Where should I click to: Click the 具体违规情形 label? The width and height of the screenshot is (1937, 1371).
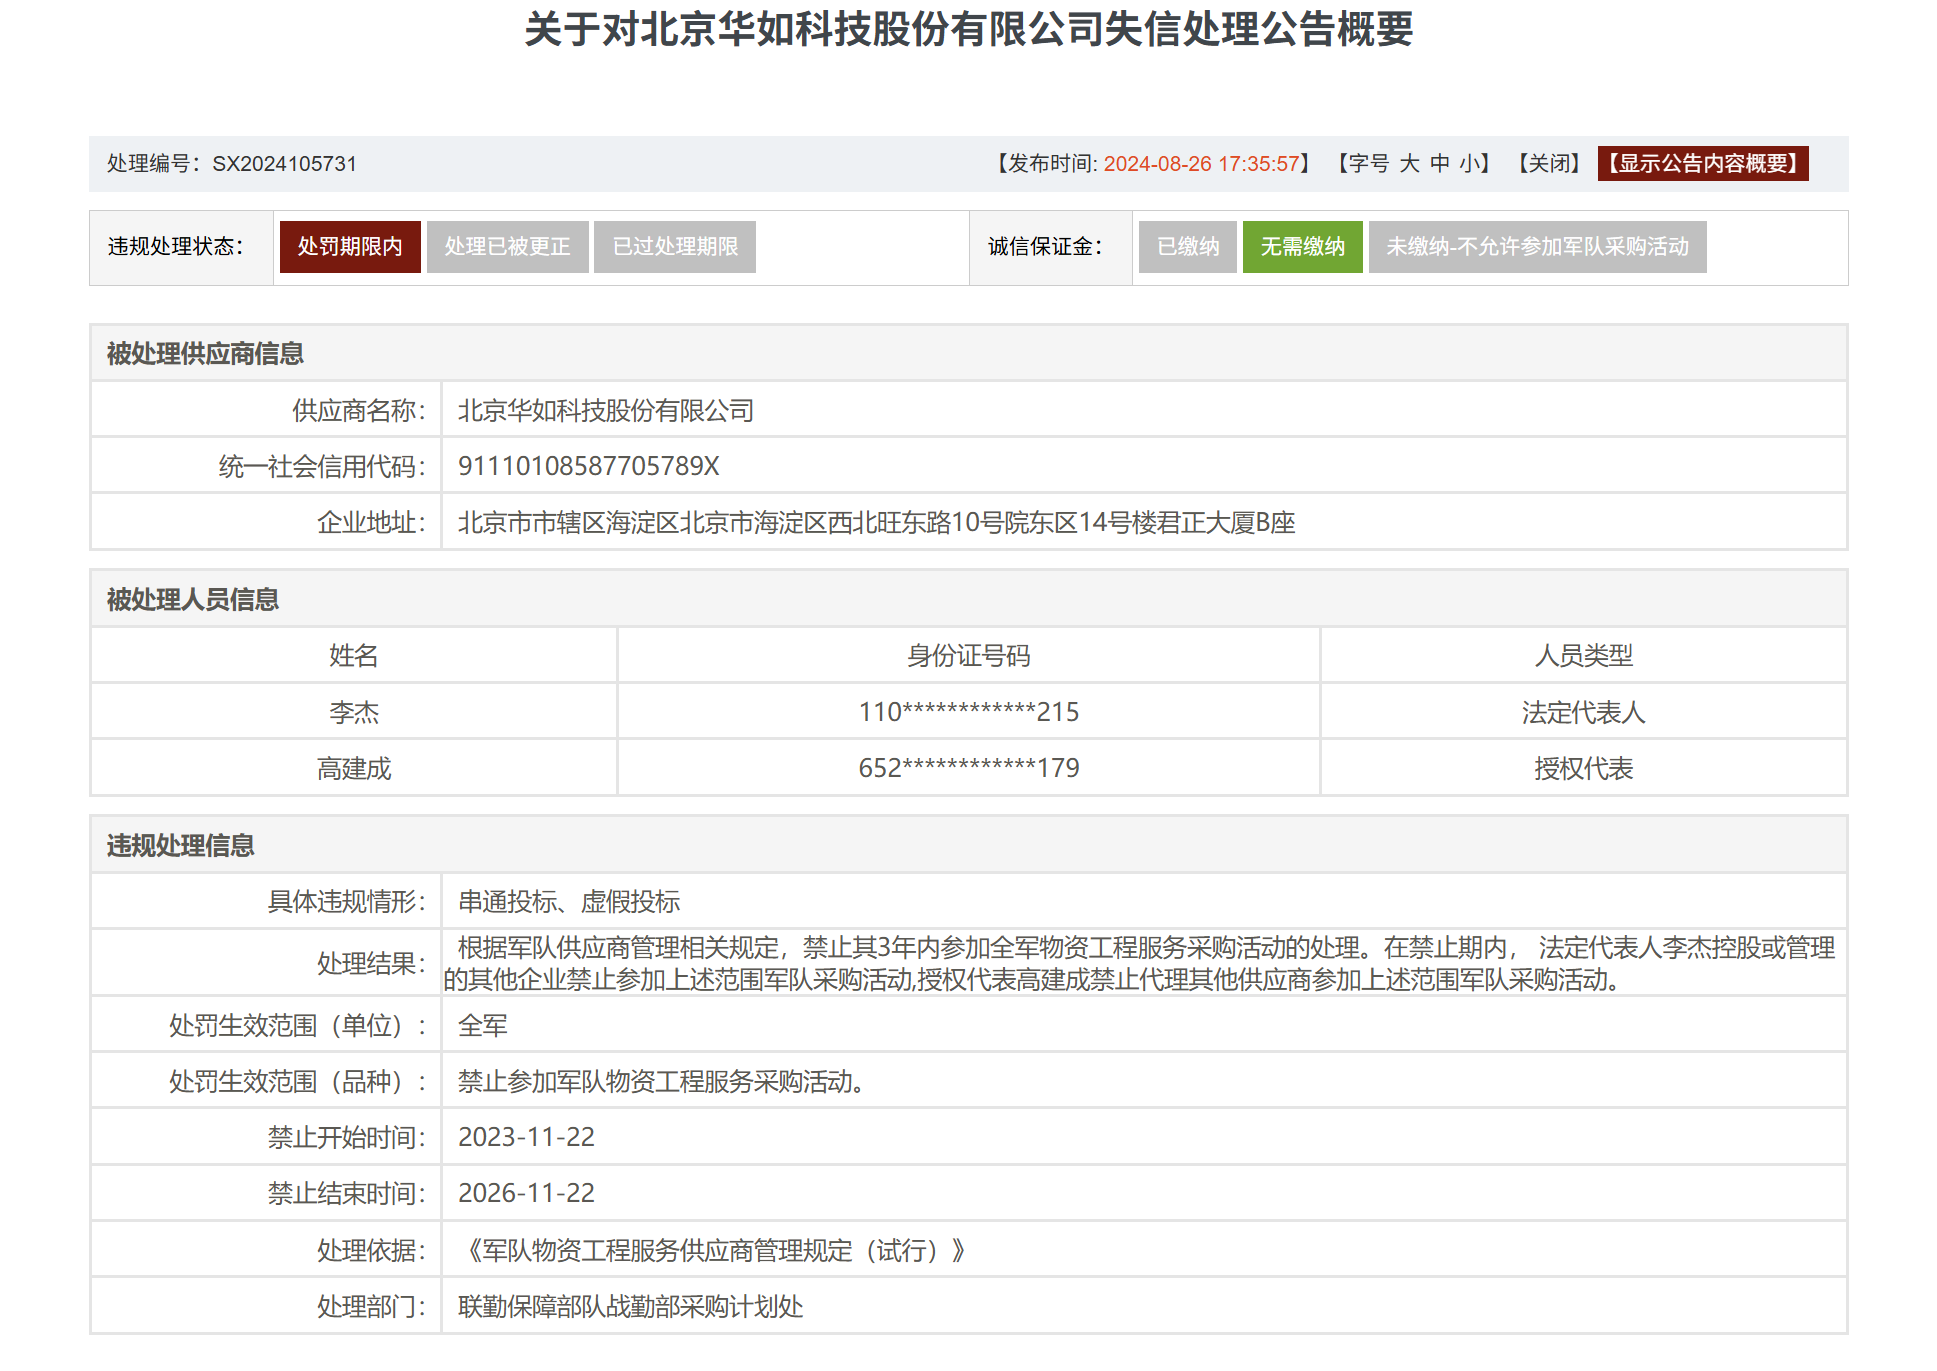pos(346,901)
